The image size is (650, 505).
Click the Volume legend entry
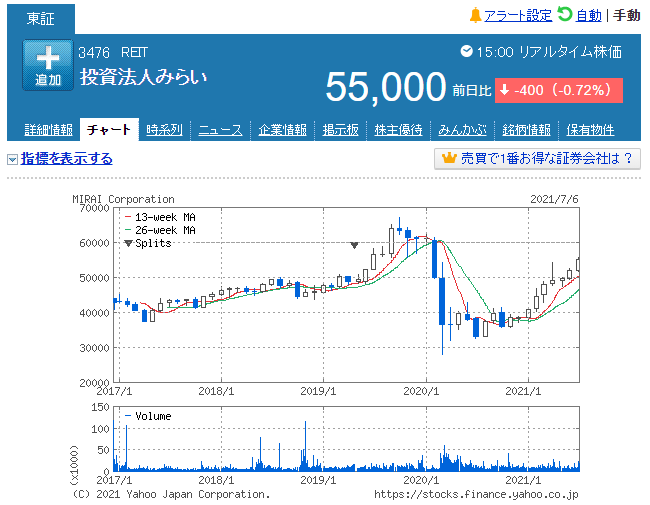(x=148, y=416)
